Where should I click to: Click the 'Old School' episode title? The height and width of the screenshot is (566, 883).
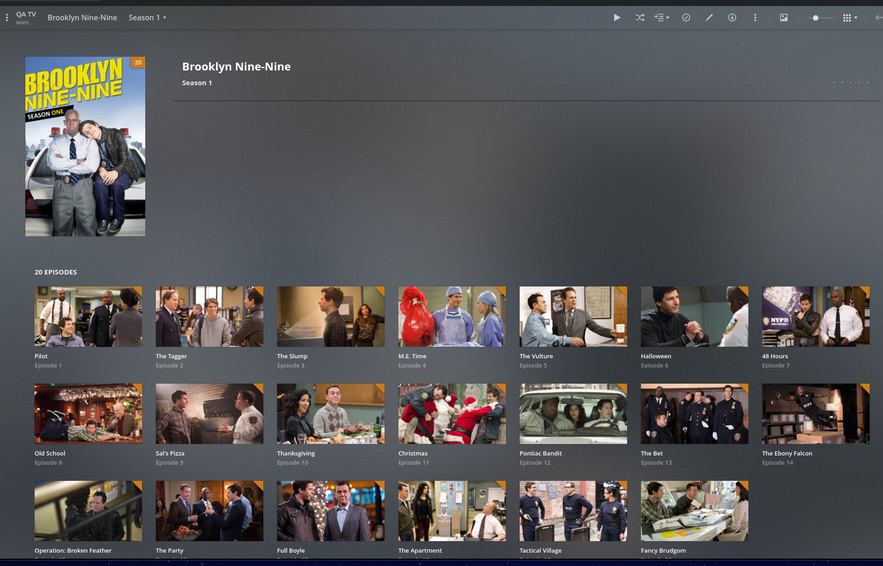pos(50,453)
